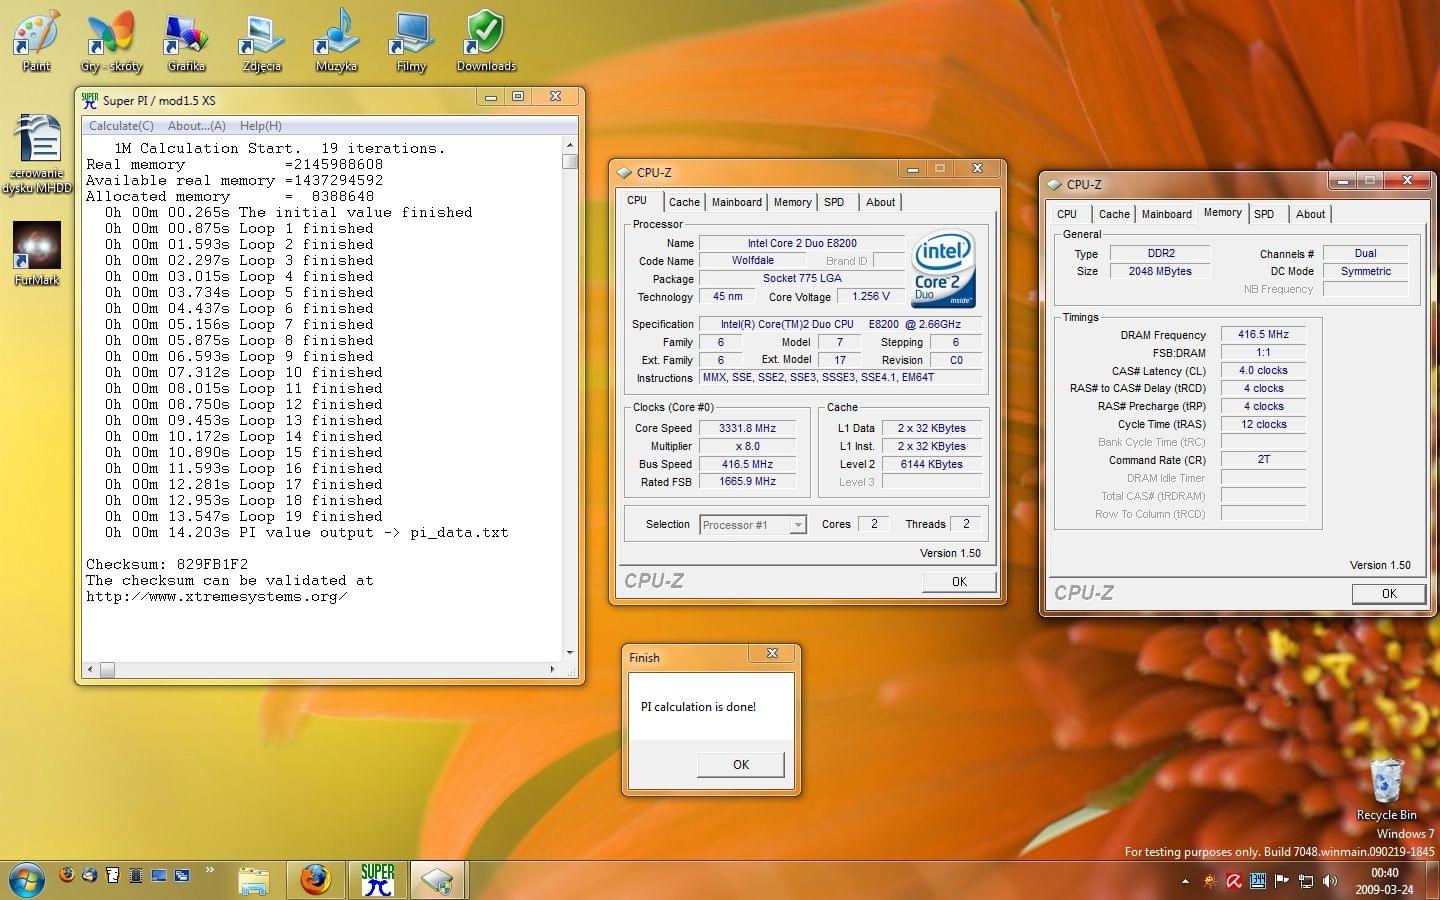The image size is (1440, 900).
Task: Open Windows Explorer from the taskbar
Action: click(254, 881)
